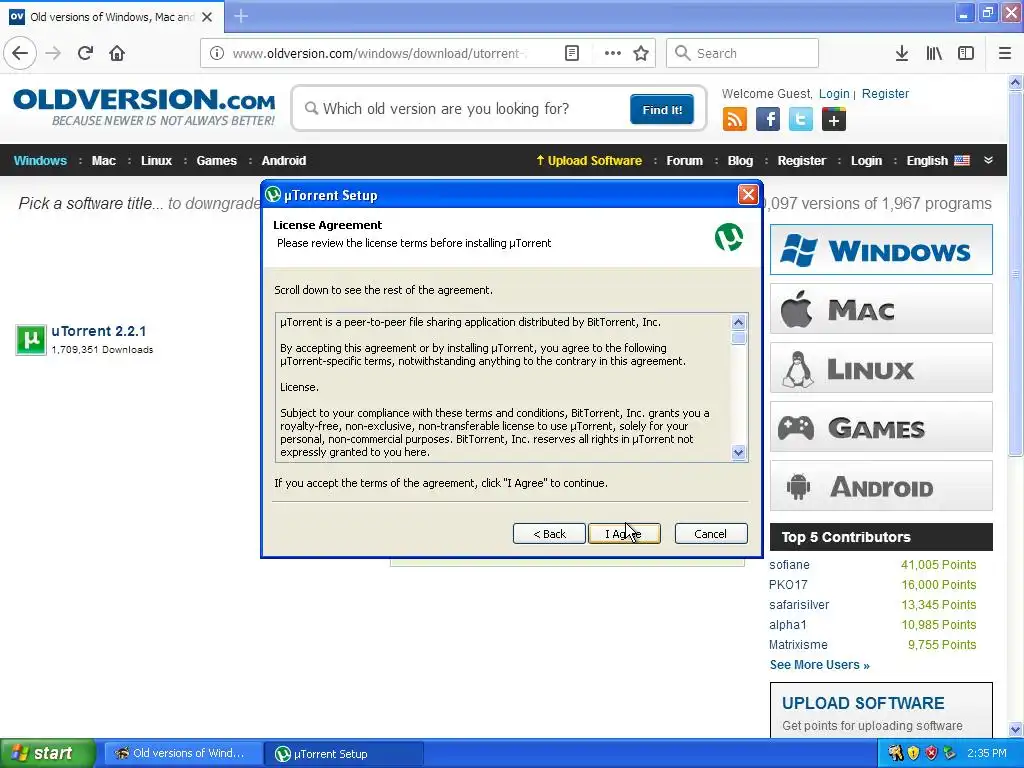Click the browser address bar URL
The width and height of the screenshot is (1024, 768).
tap(379, 53)
